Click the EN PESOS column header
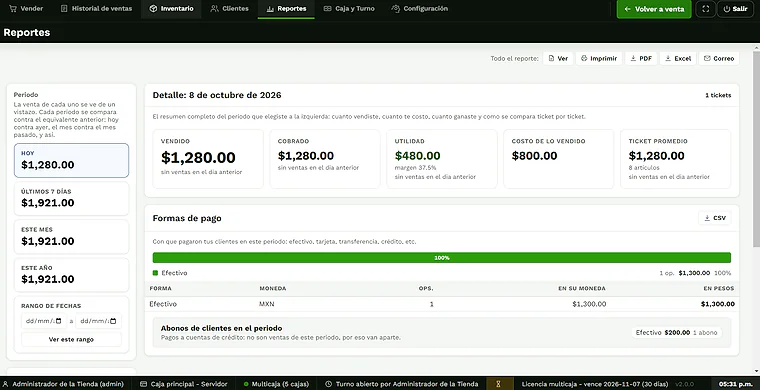The height and width of the screenshot is (390, 760). tap(719, 288)
